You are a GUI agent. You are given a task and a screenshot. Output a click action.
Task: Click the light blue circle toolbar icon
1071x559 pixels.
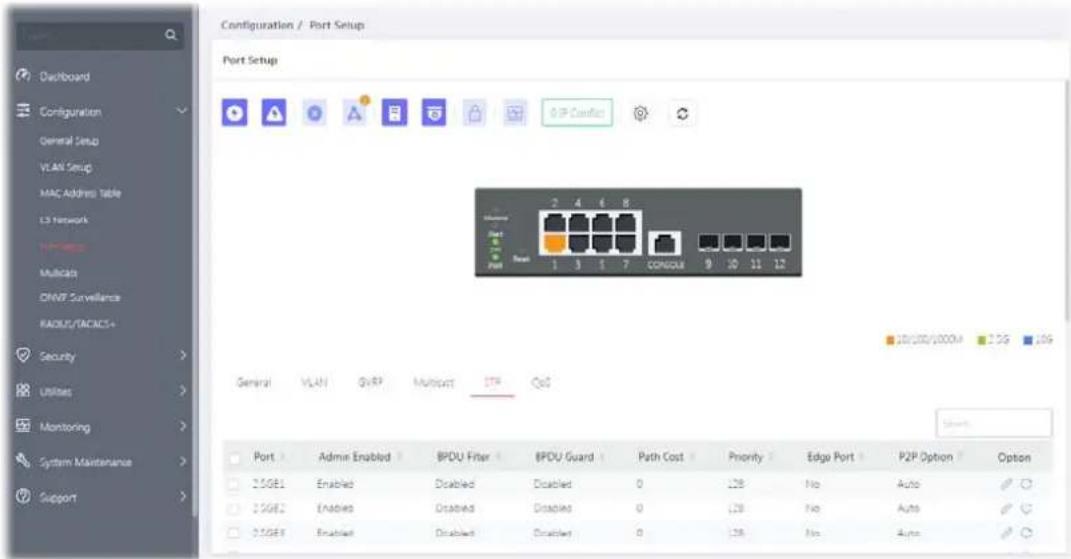314,113
